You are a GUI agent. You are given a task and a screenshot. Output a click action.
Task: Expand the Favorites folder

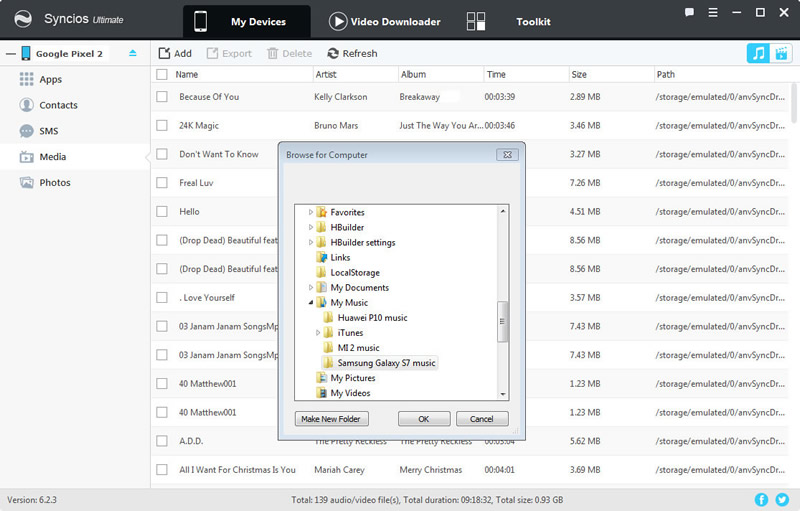pos(310,212)
